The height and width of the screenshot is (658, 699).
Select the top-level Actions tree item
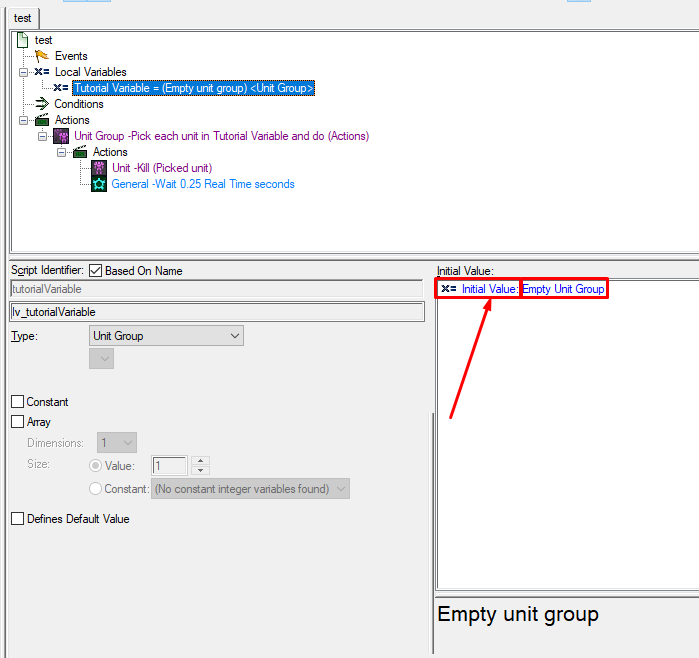coord(72,120)
